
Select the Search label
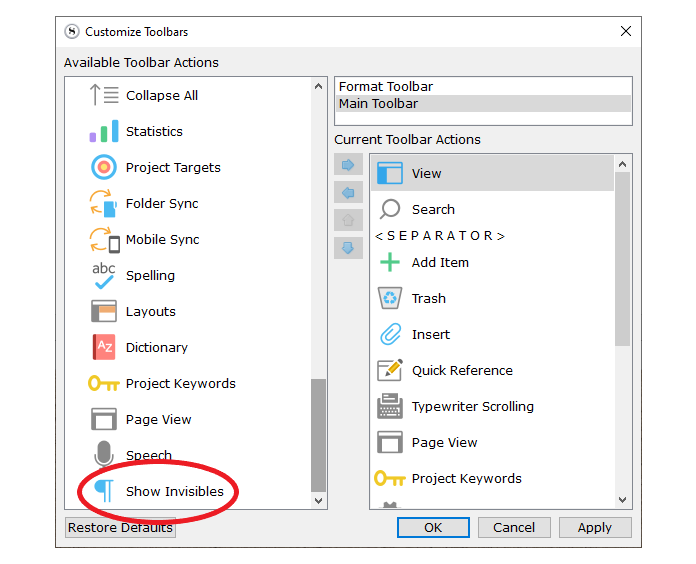[433, 209]
